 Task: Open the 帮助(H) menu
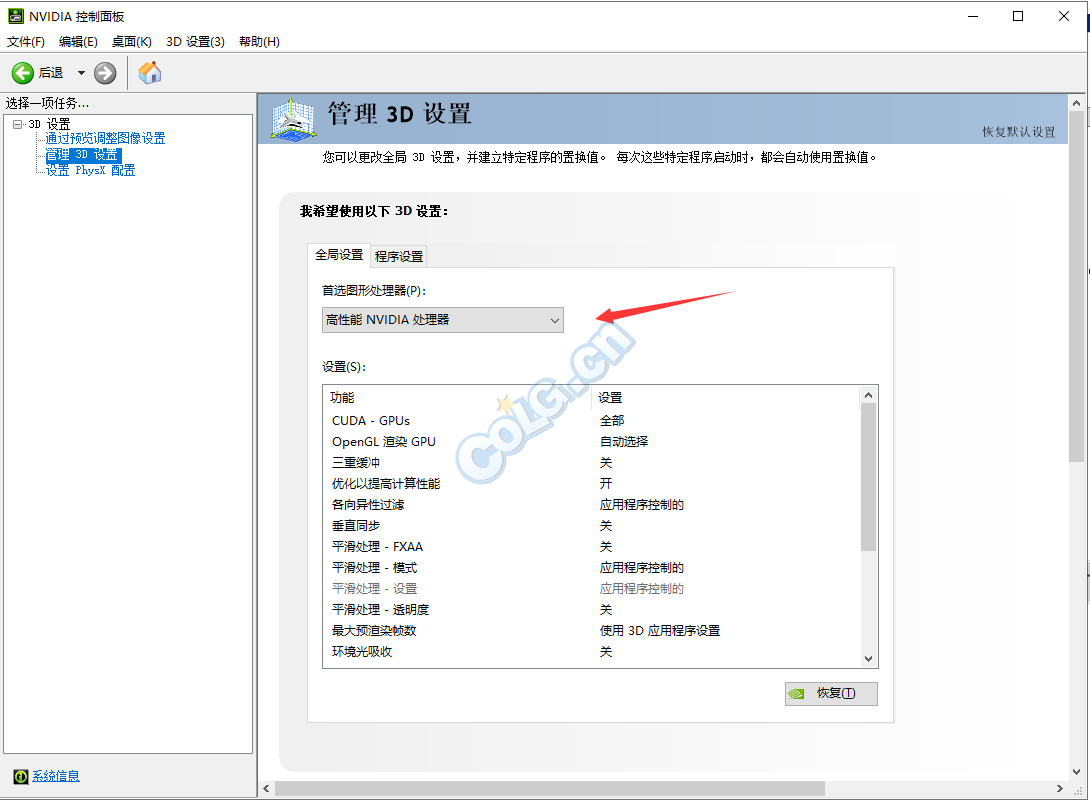259,41
